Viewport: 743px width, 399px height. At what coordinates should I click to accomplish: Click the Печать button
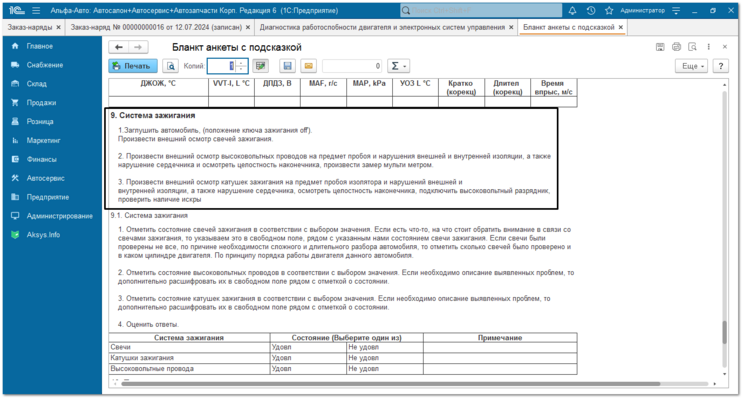click(133, 66)
